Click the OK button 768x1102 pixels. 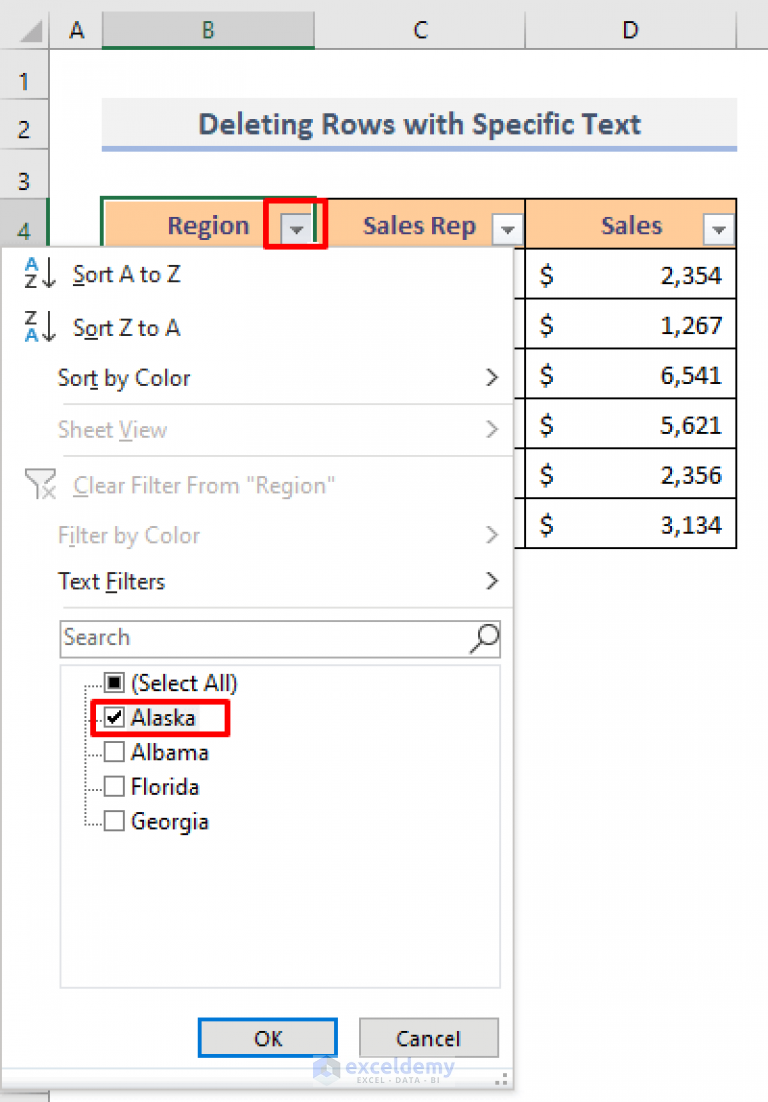[x=268, y=1038]
